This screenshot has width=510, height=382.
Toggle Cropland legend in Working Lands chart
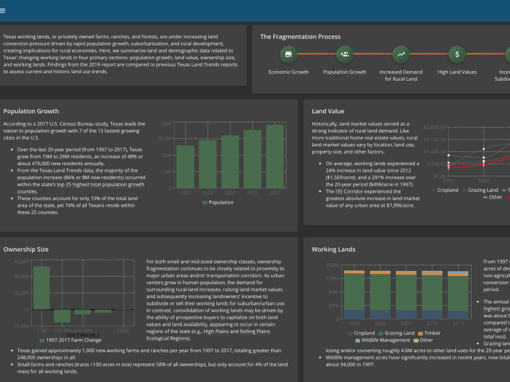[x=361, y=333]
